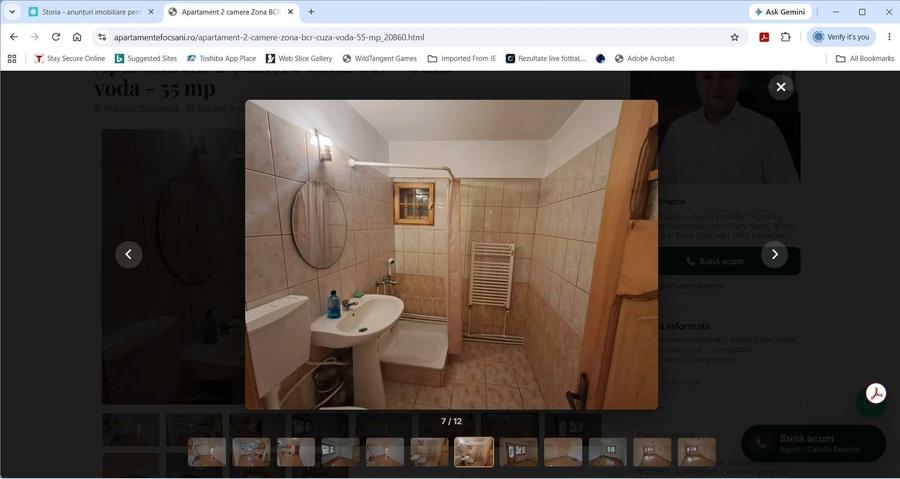900x479 pixels.
Task: Click the floating Adobe Acrobat PDF button
Action: tap(876, 394)
